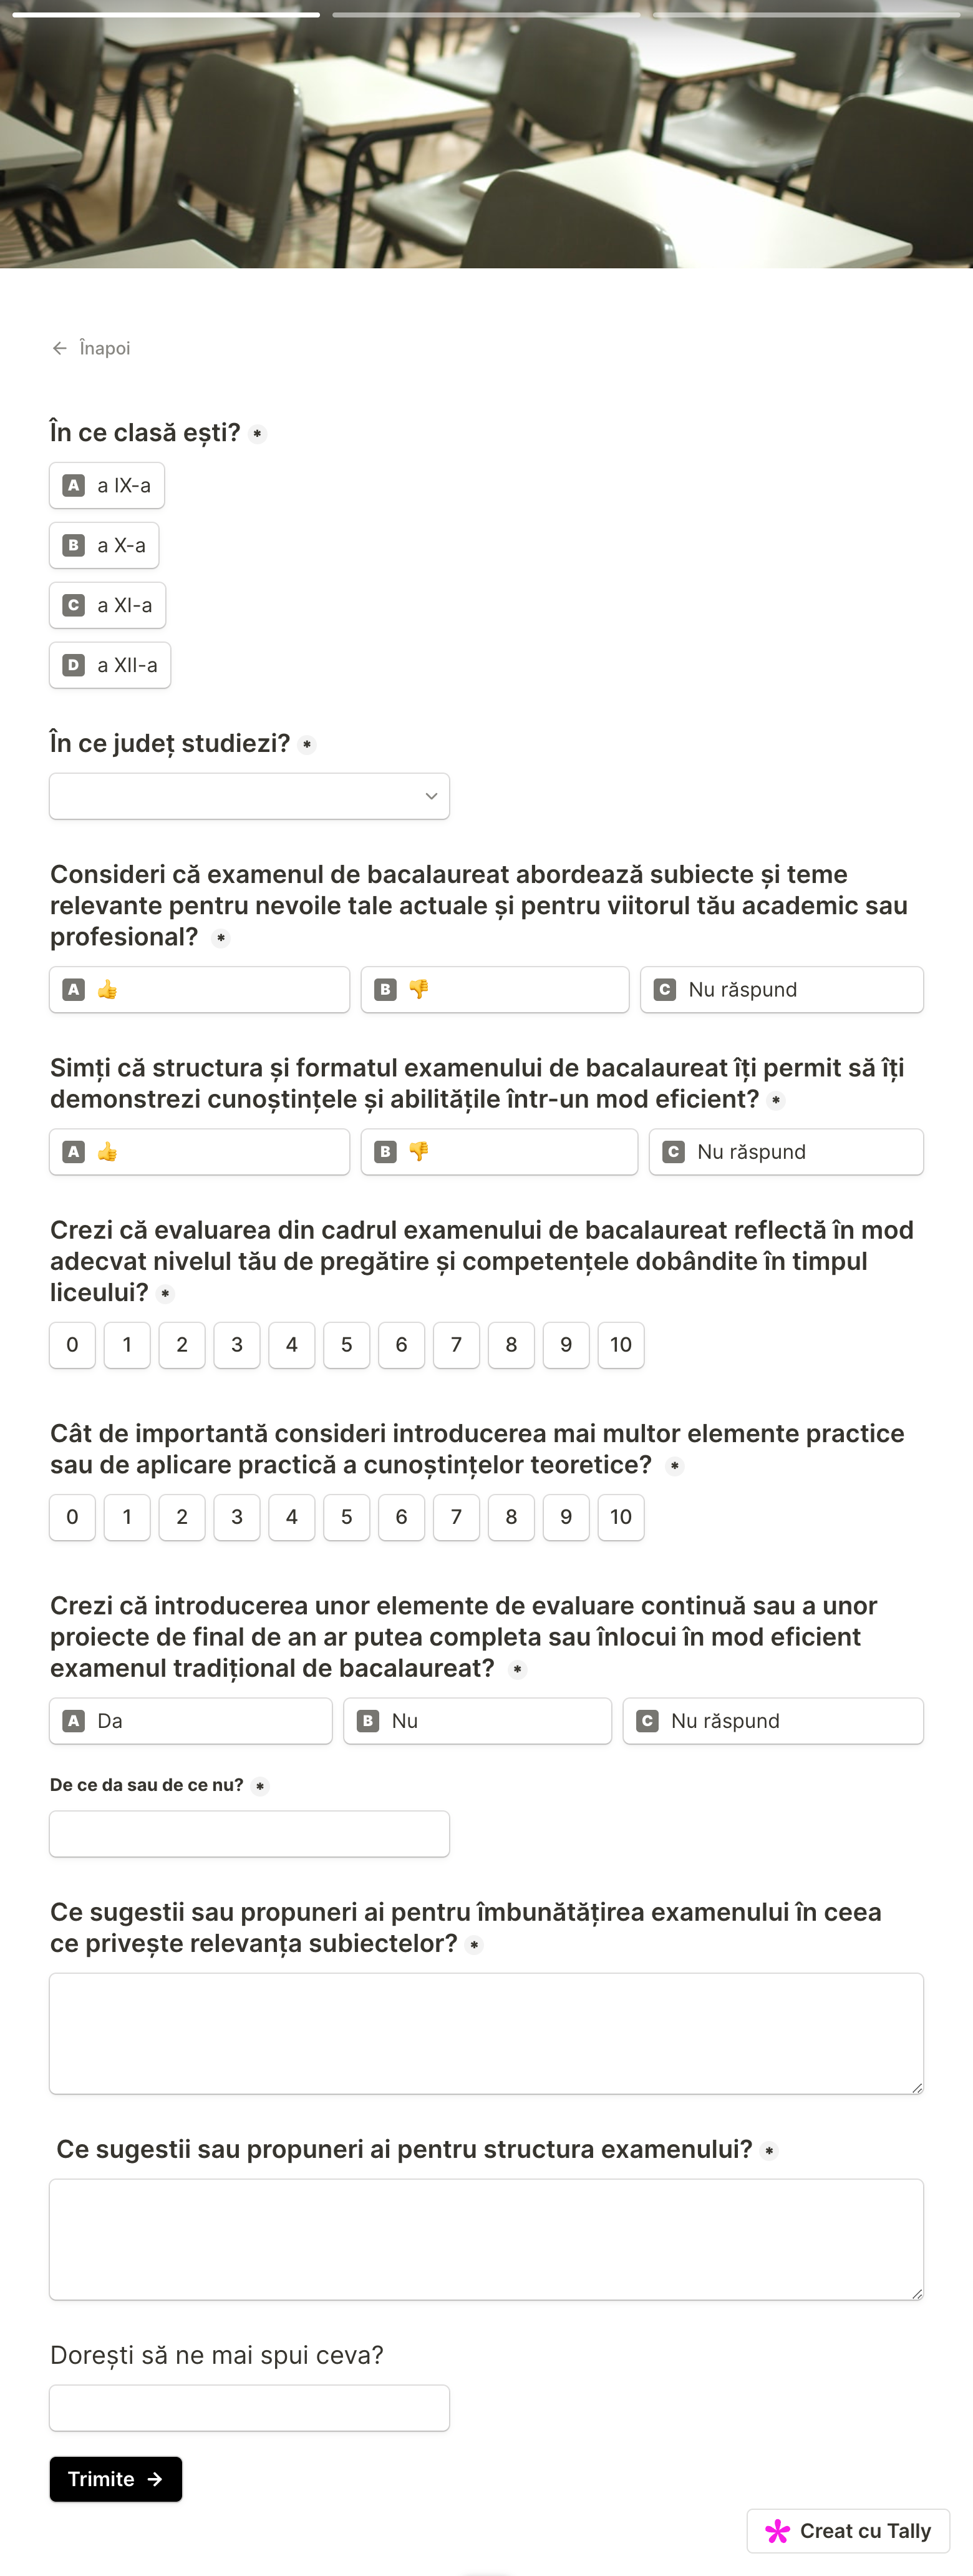
Task: Click thumbs up for exam relevance question
Action: tap(199, 989)
